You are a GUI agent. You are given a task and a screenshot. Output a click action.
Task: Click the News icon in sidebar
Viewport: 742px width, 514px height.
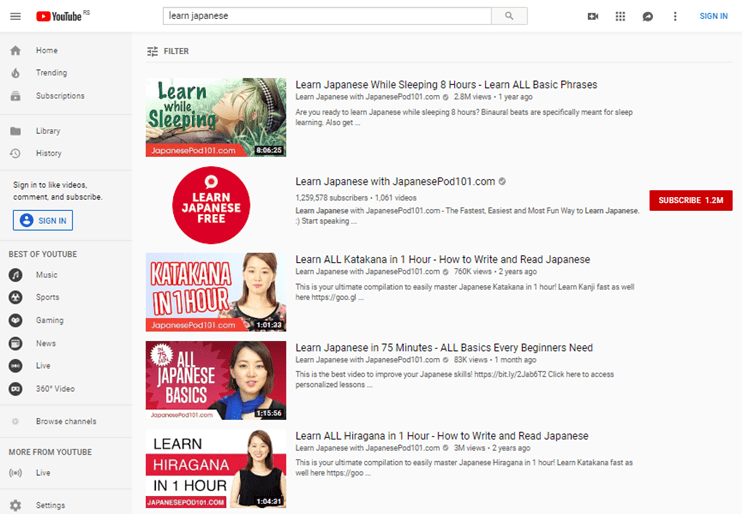pos(16,343)
